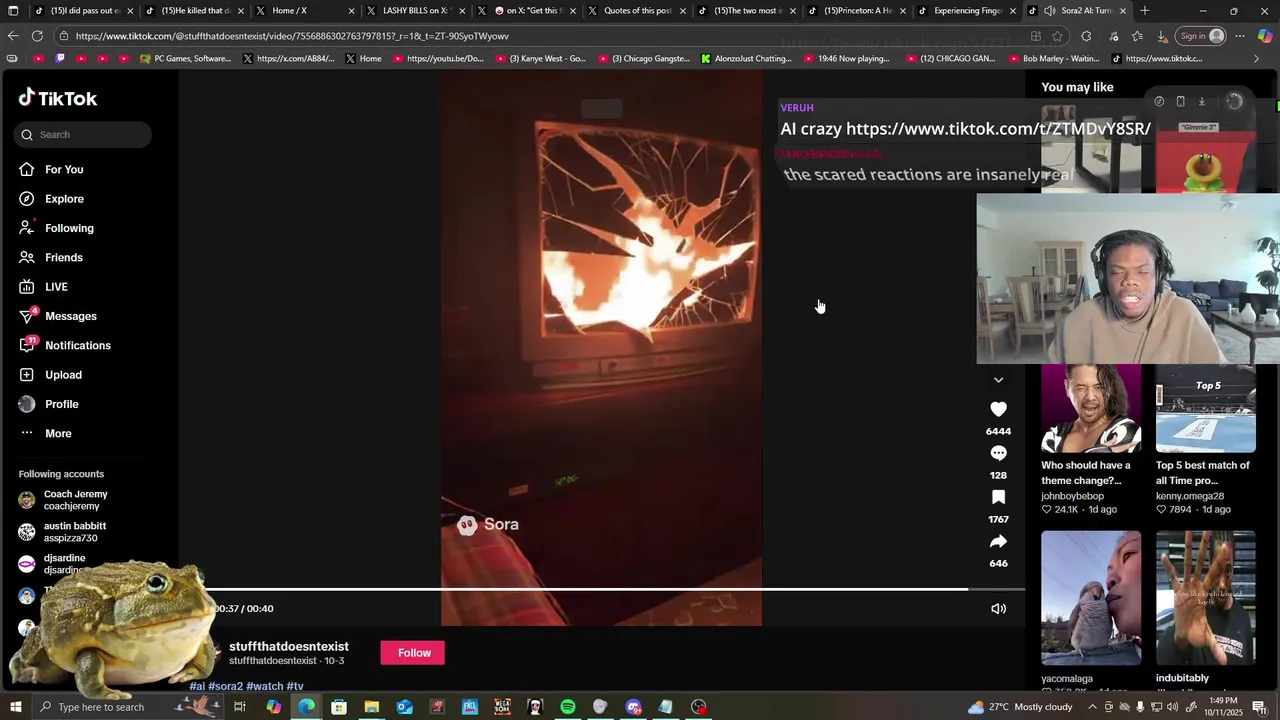
Task: Switch to 'LASHY BILLS on X' tab
Action: [x=412, y=11]
